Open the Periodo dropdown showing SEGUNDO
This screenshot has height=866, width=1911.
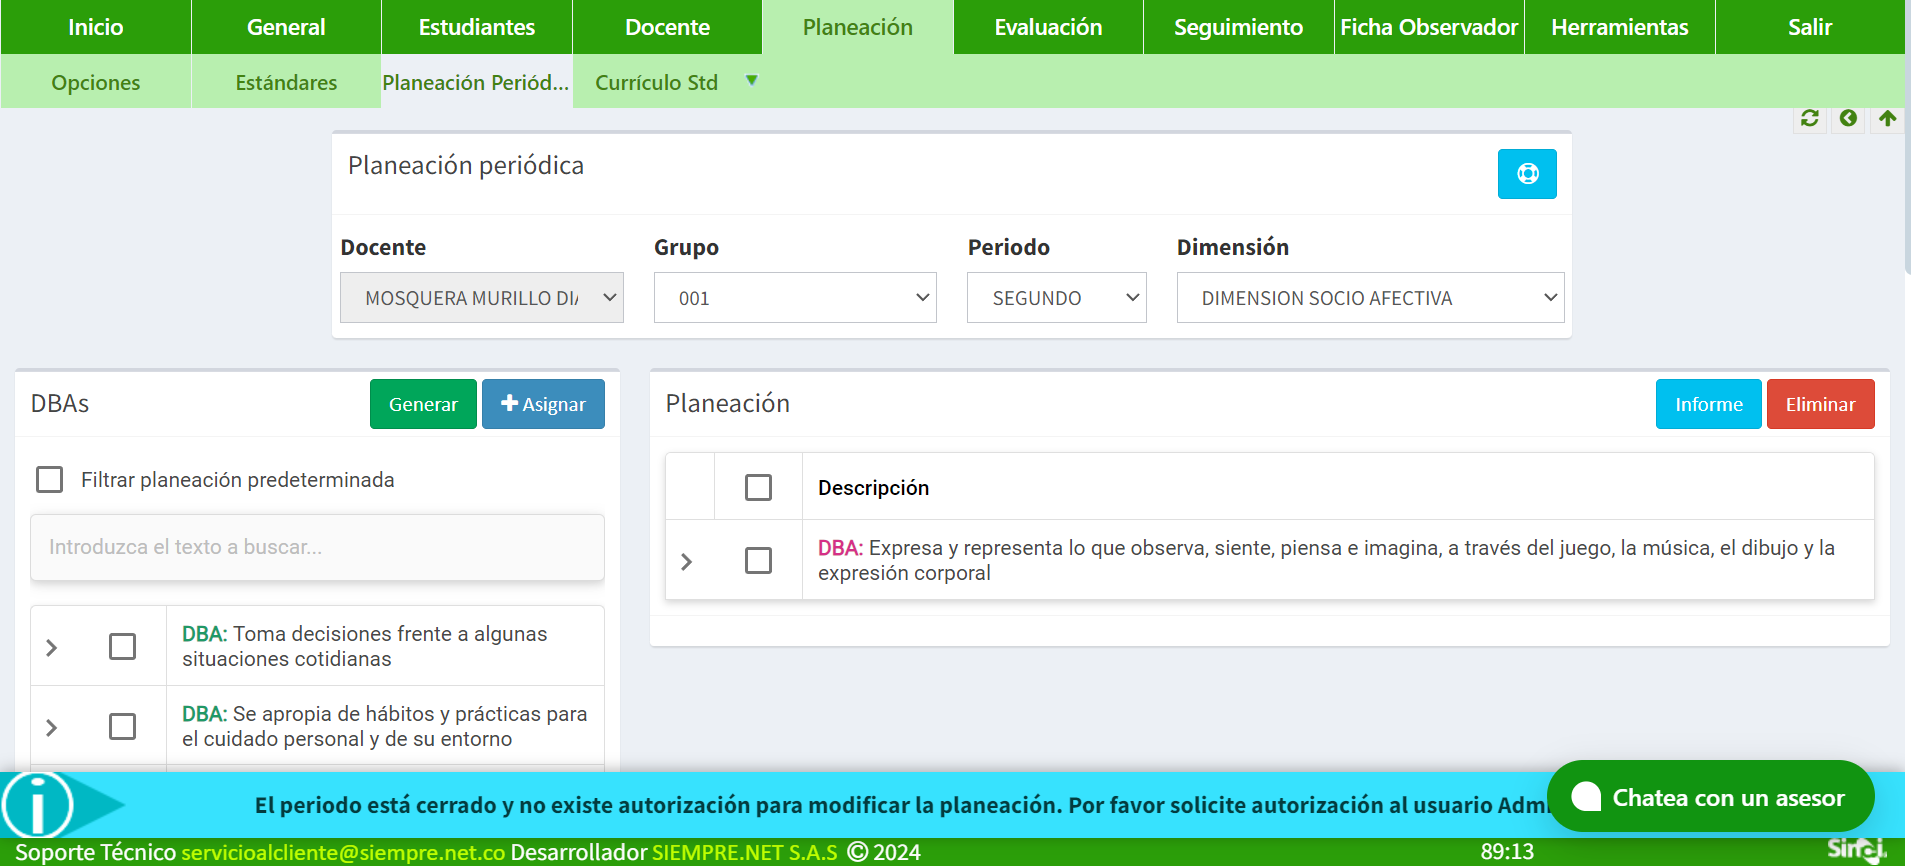click(x=1056, y=298)
